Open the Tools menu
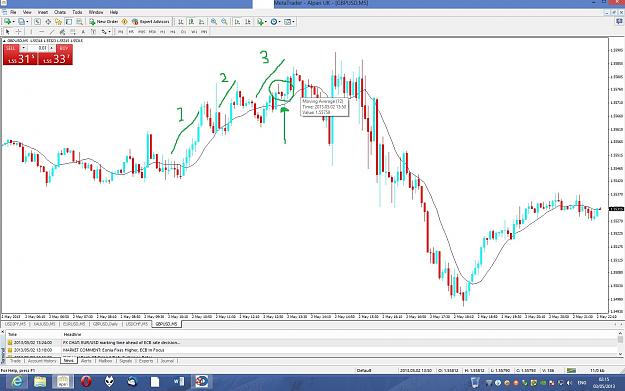Screen dimensions: 625x391 (x=77, y=12)
